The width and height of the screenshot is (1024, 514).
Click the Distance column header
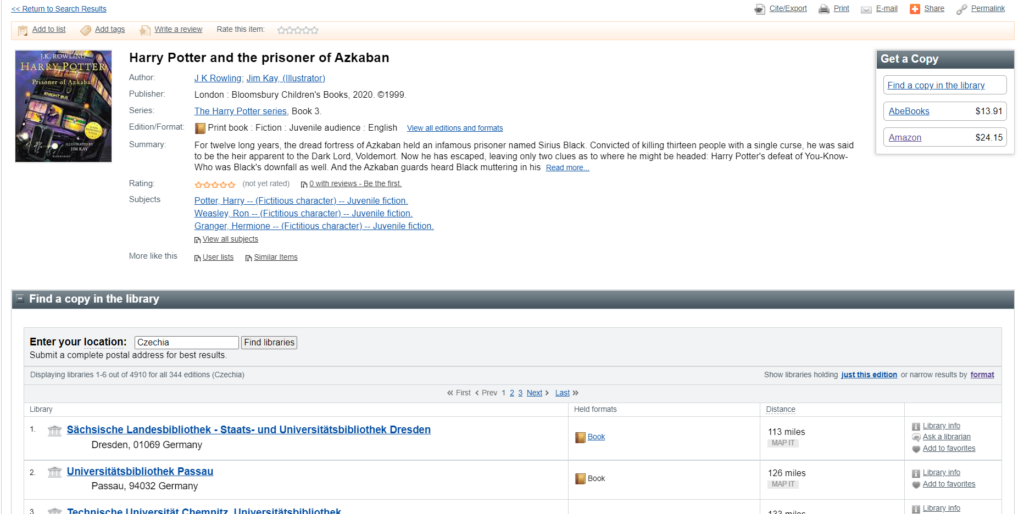[780, 410]
